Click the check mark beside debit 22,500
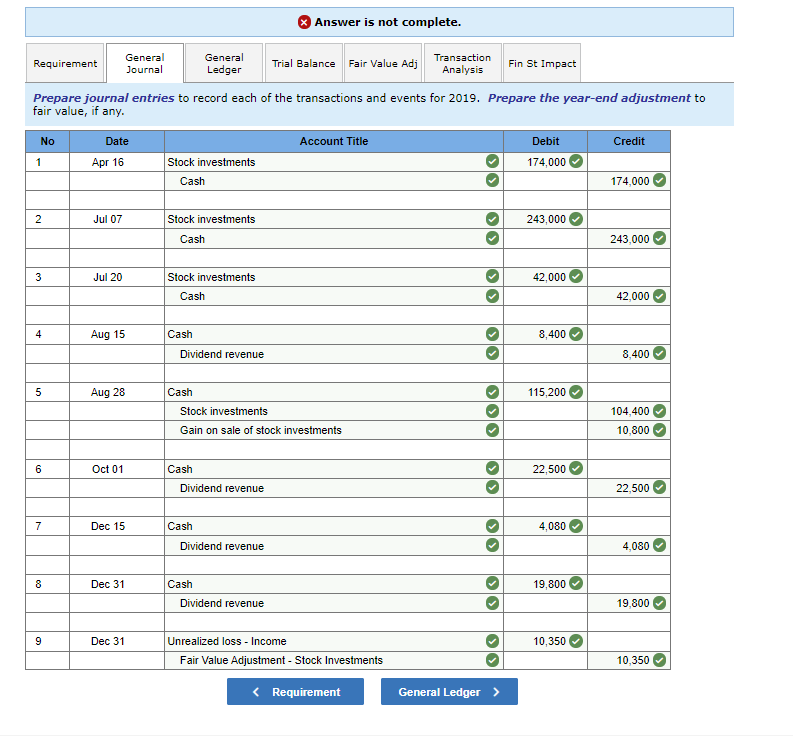Viewport: 793px width, 737px height. [x=576, y=468]
